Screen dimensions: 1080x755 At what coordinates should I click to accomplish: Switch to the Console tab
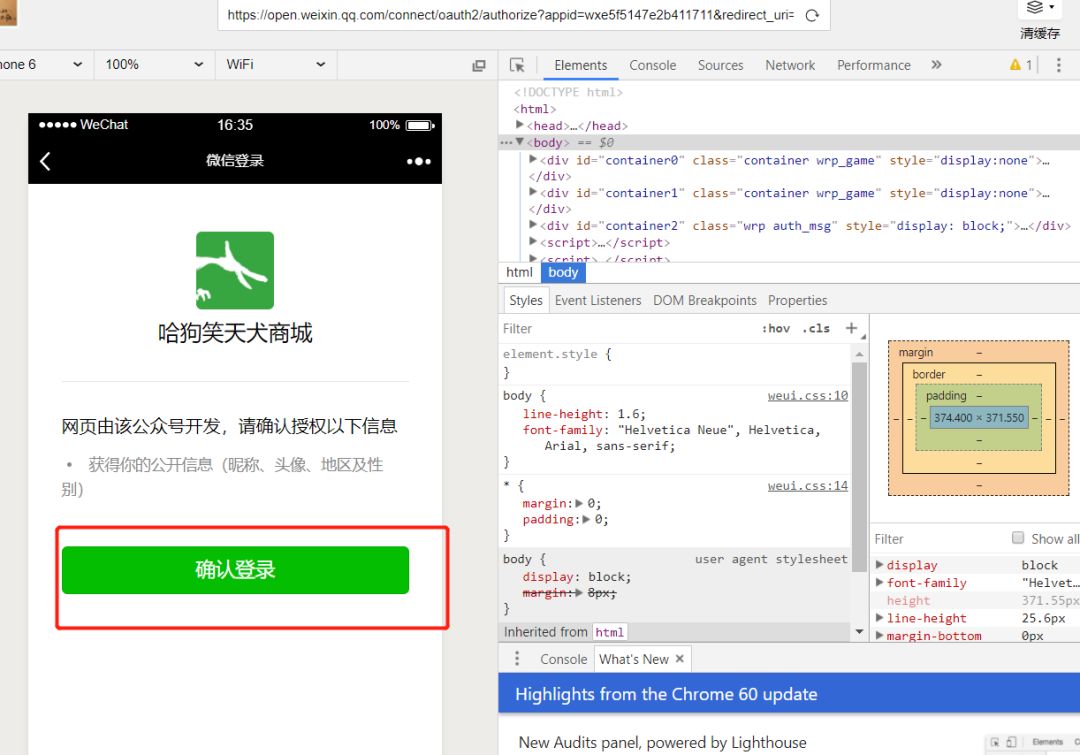coord(652,65)
